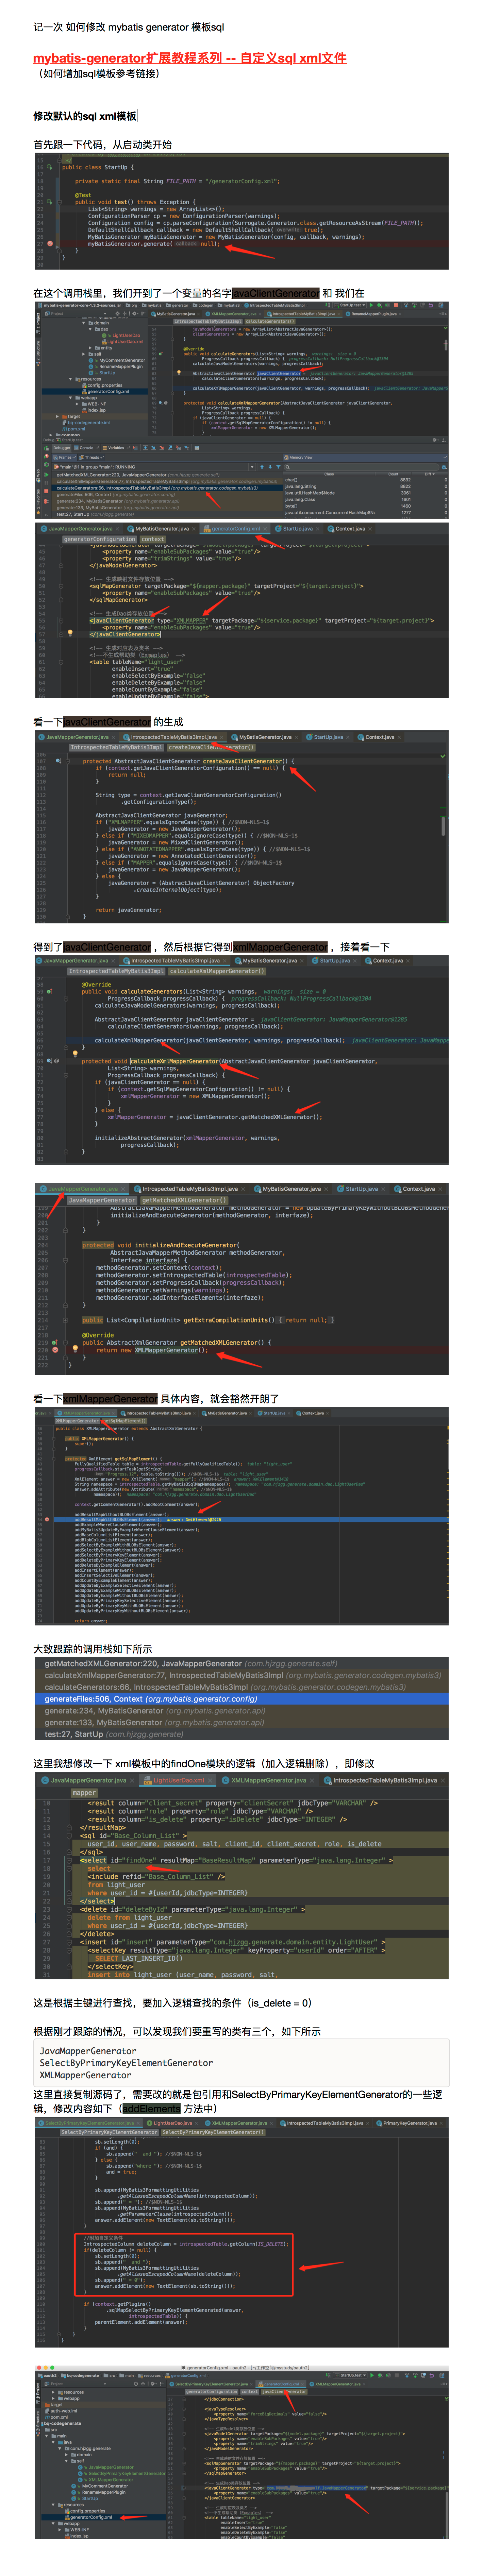Viewport: 483px width, 2576px height.
Task: Open IntrospectedTableMyBatis3Impl.java tab above createJavaClientGenerator breadcrumb
Action: pos(175,737)
